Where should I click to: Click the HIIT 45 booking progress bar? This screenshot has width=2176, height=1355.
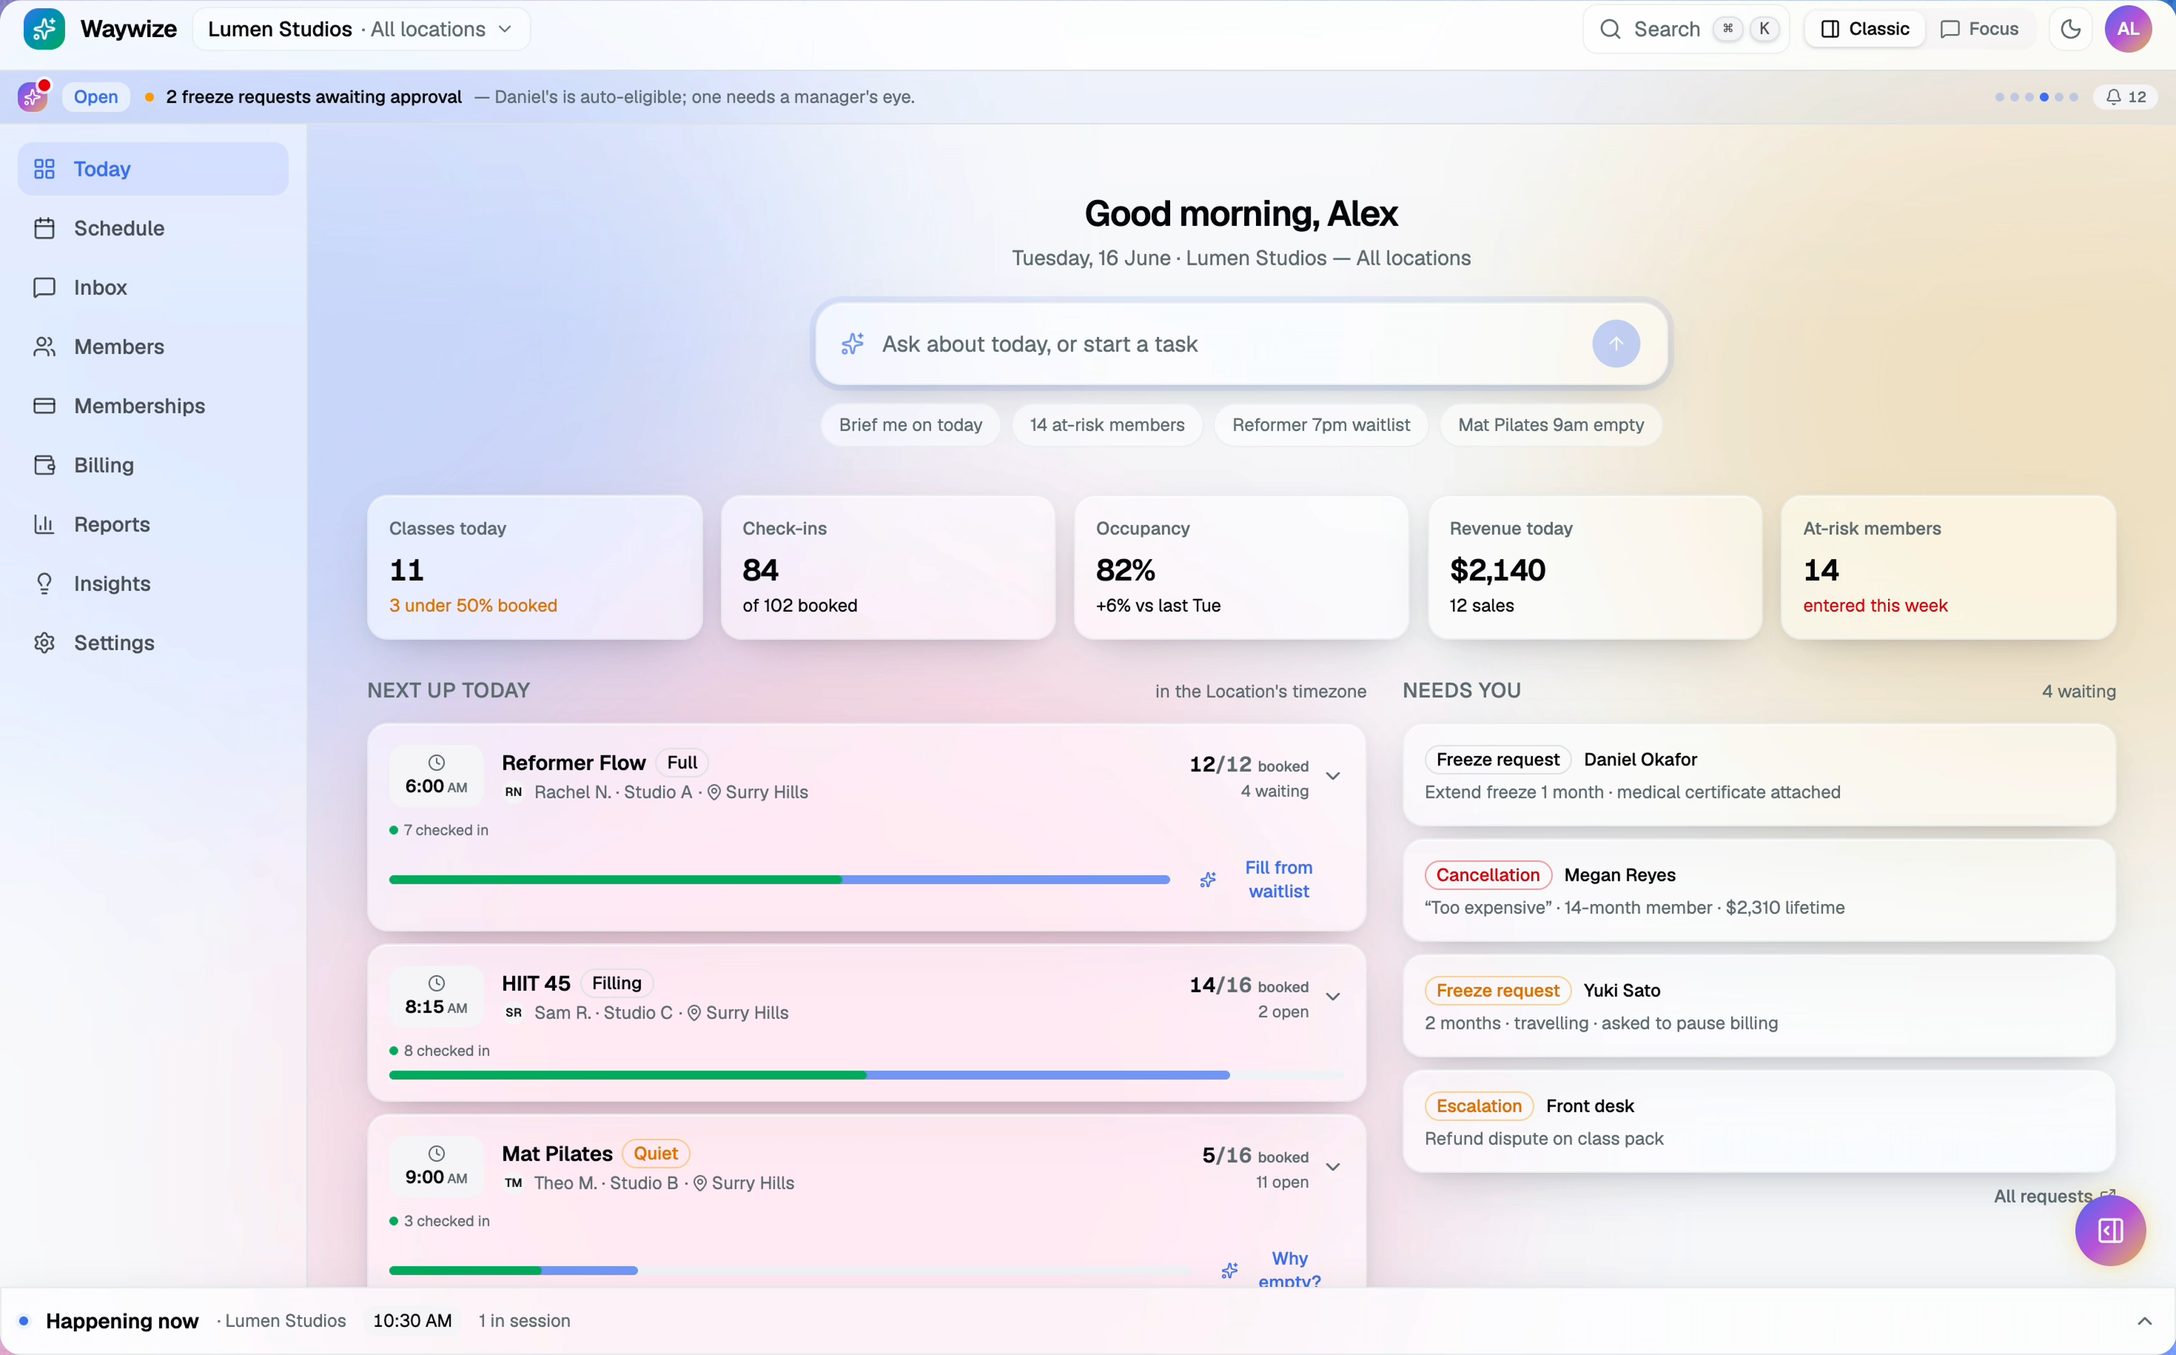(866, 1075)
